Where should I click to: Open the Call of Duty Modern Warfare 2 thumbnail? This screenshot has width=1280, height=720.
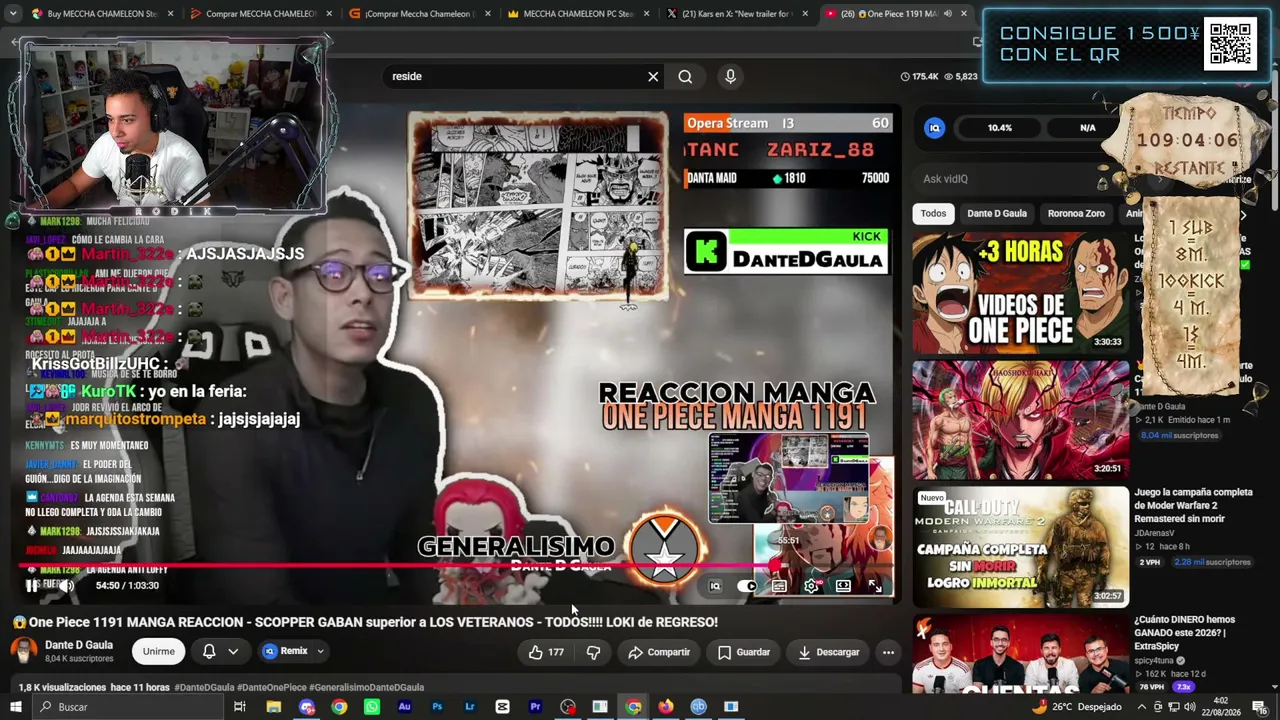click(1020, 547)
